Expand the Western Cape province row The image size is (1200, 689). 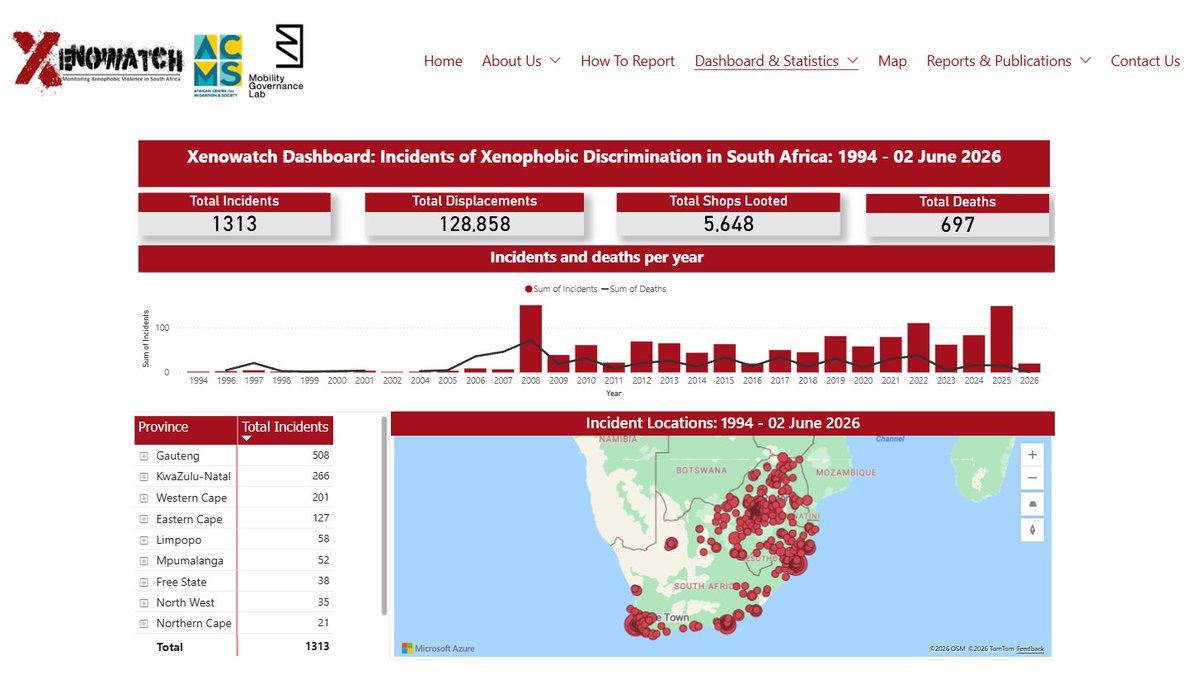point(144,498)
